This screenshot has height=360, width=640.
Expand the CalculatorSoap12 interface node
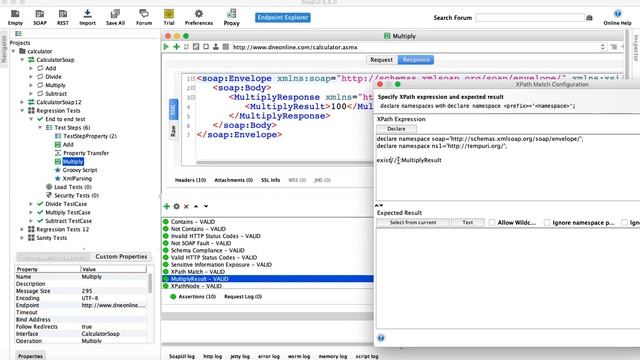pyautogui.click(x=22, y=102)
